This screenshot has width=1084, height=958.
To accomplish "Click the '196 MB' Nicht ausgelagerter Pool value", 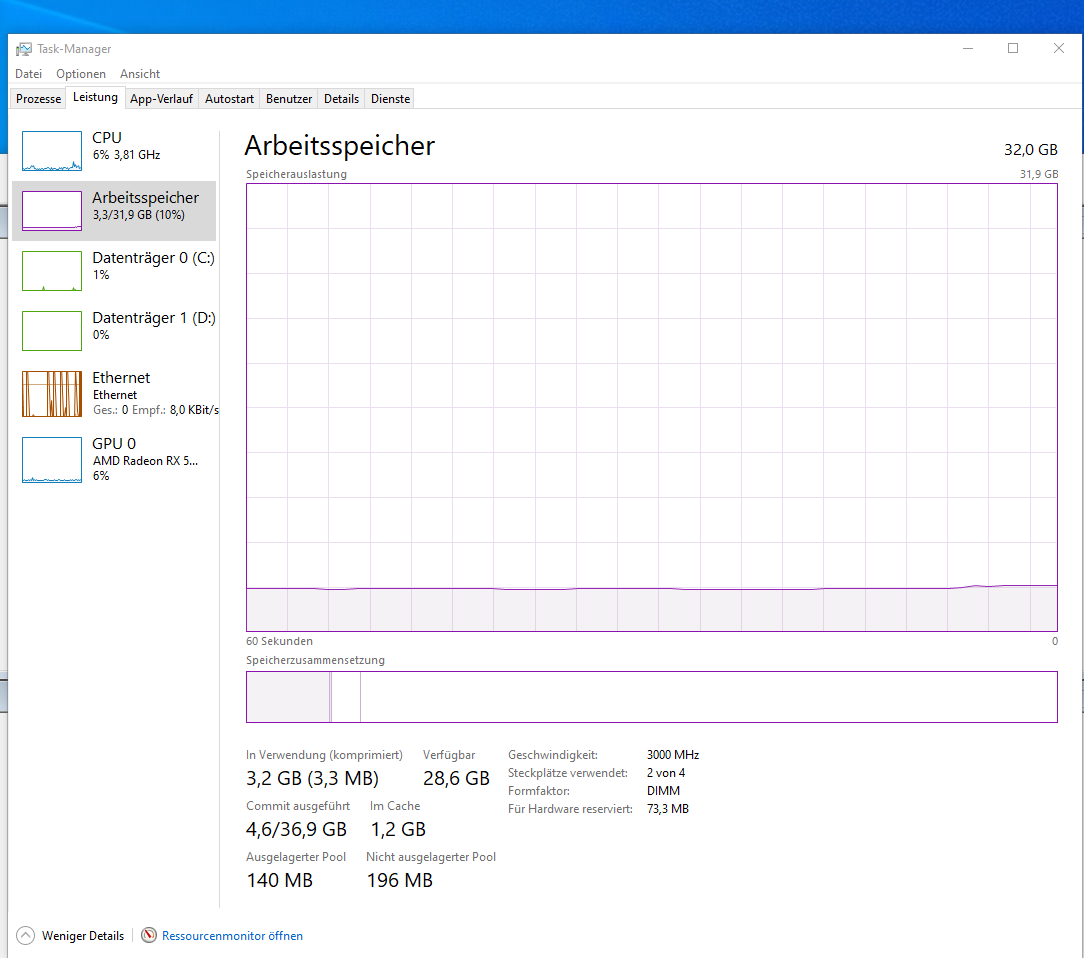I will click(x=400, y=880).
